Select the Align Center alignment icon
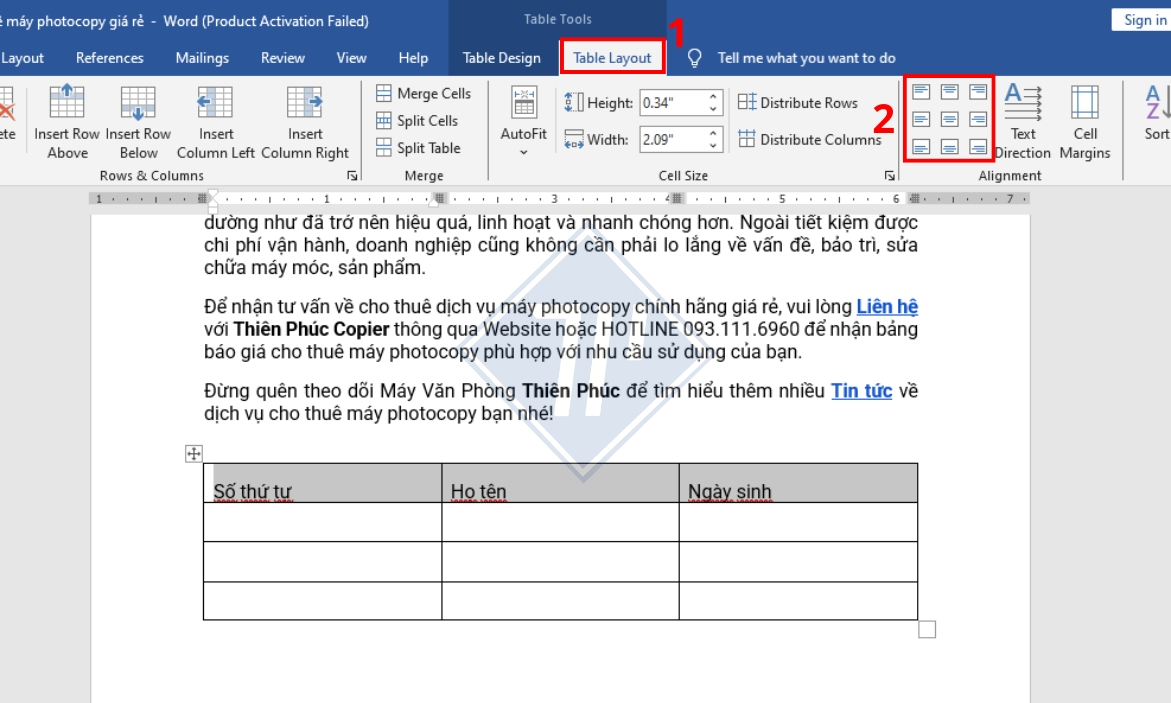 pos(949,120)
